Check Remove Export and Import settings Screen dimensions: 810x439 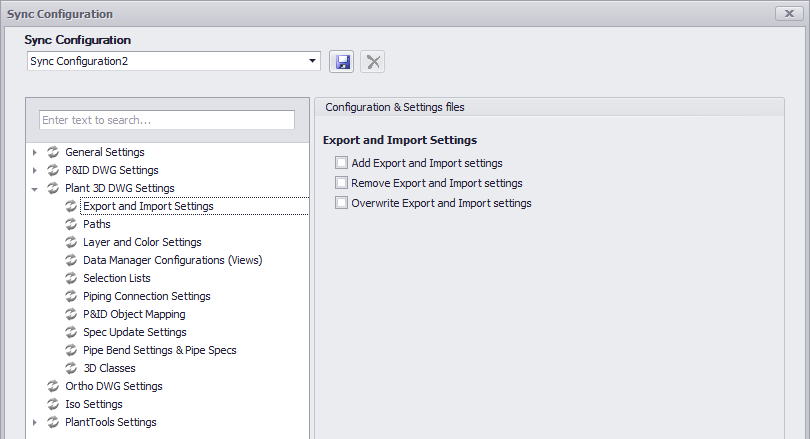pyautogui.click(x=341, y=183)
